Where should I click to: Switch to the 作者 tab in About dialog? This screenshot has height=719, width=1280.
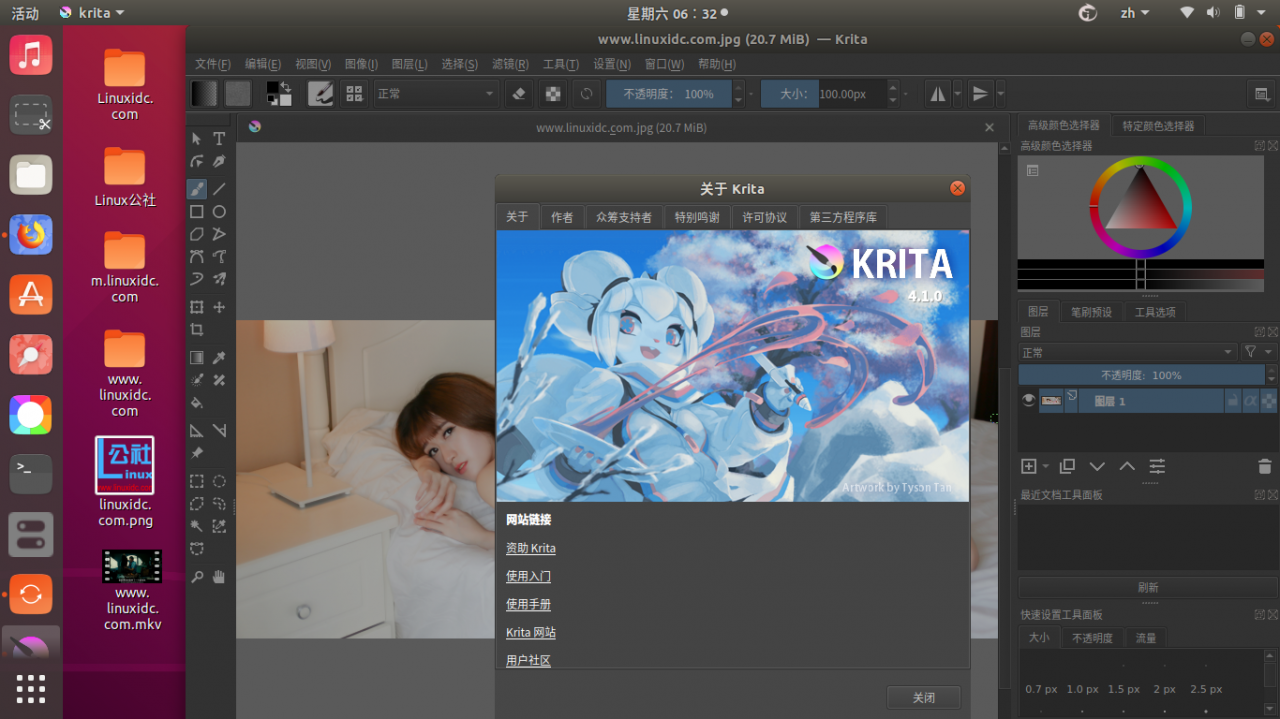coord(562,217)
